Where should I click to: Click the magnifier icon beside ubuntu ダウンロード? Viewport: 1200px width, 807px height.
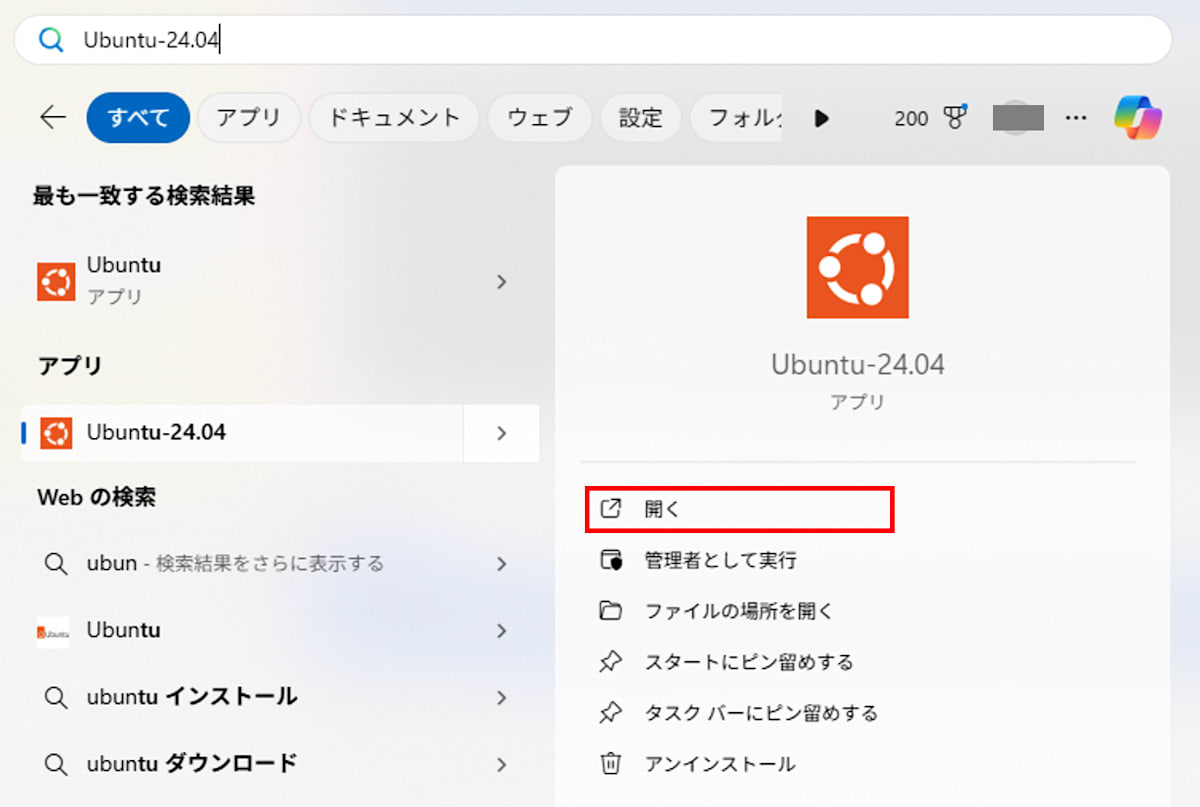[56, 764]
